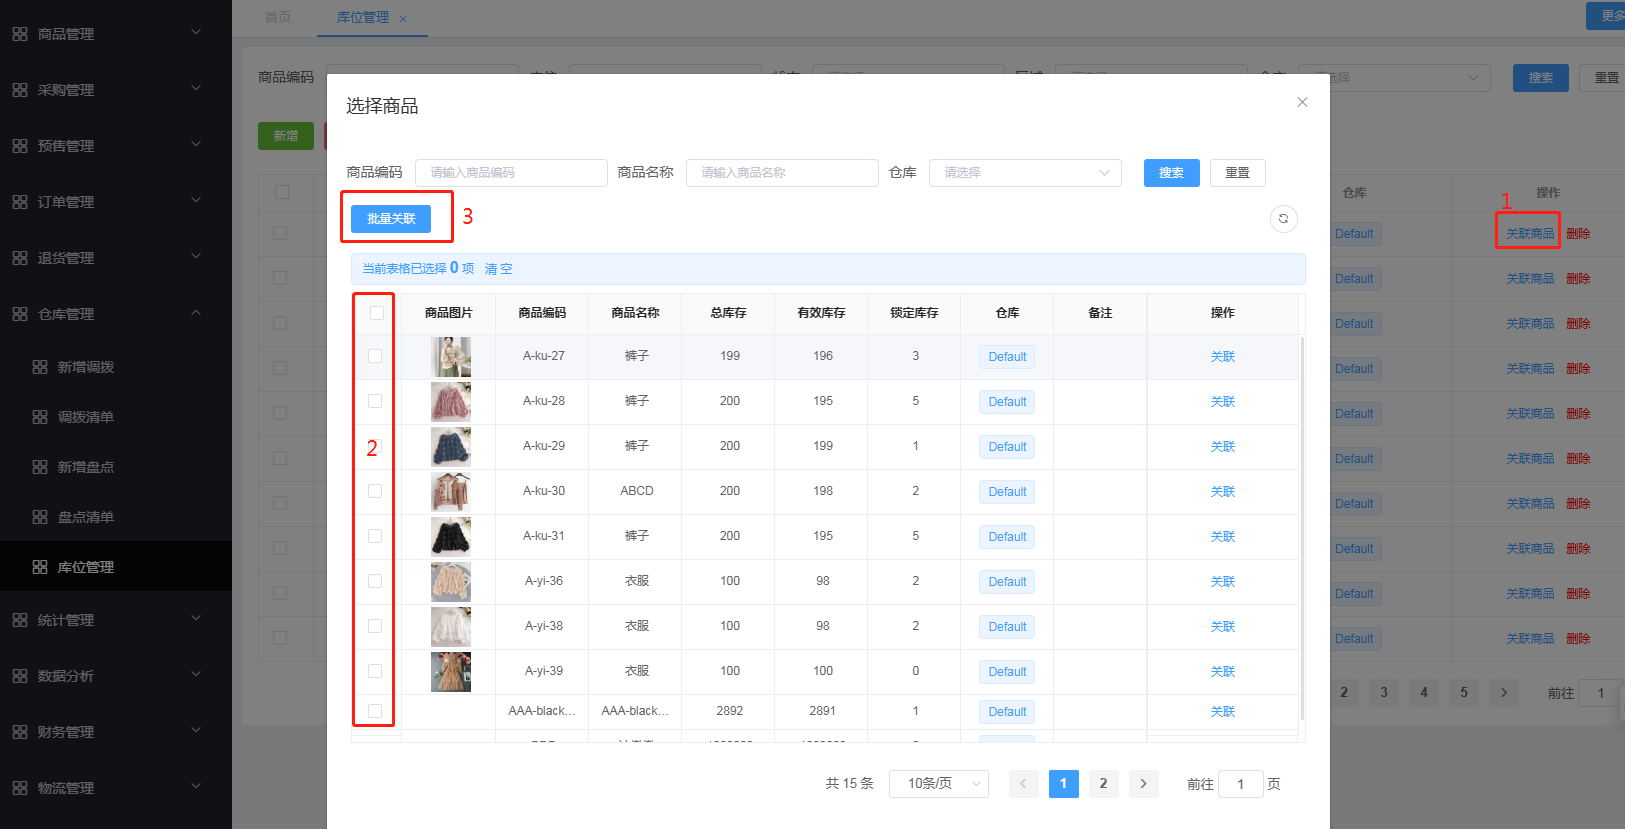Open the A-yi-39 product thumbnail
This screenshot has height=829, width=1625.
pyautogui.click(x=451, y=672)
